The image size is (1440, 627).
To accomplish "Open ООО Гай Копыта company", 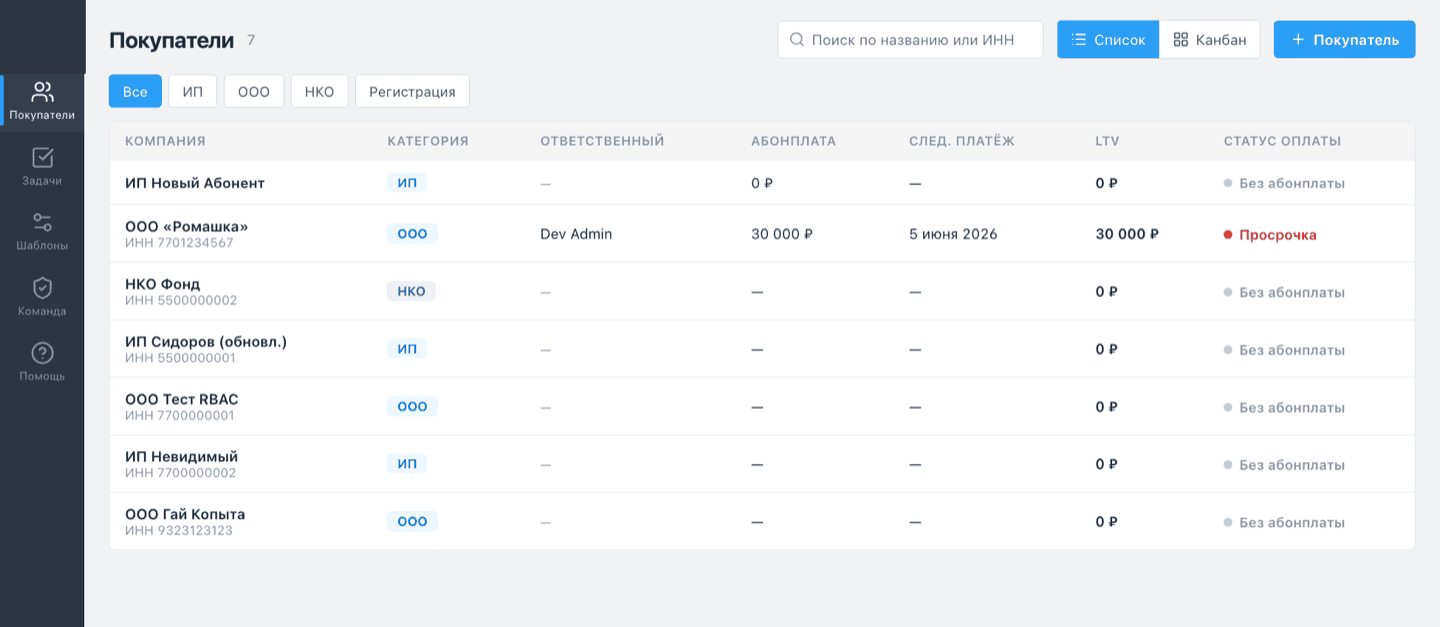I will pos(185,514).
